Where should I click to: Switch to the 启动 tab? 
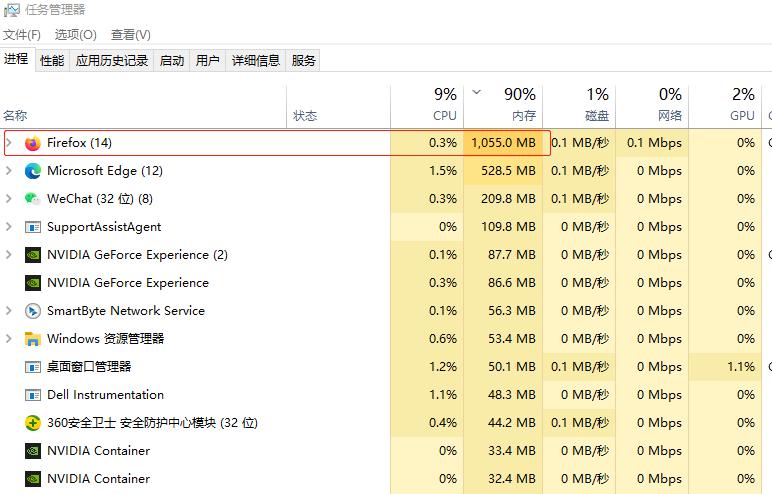(172, 61)
